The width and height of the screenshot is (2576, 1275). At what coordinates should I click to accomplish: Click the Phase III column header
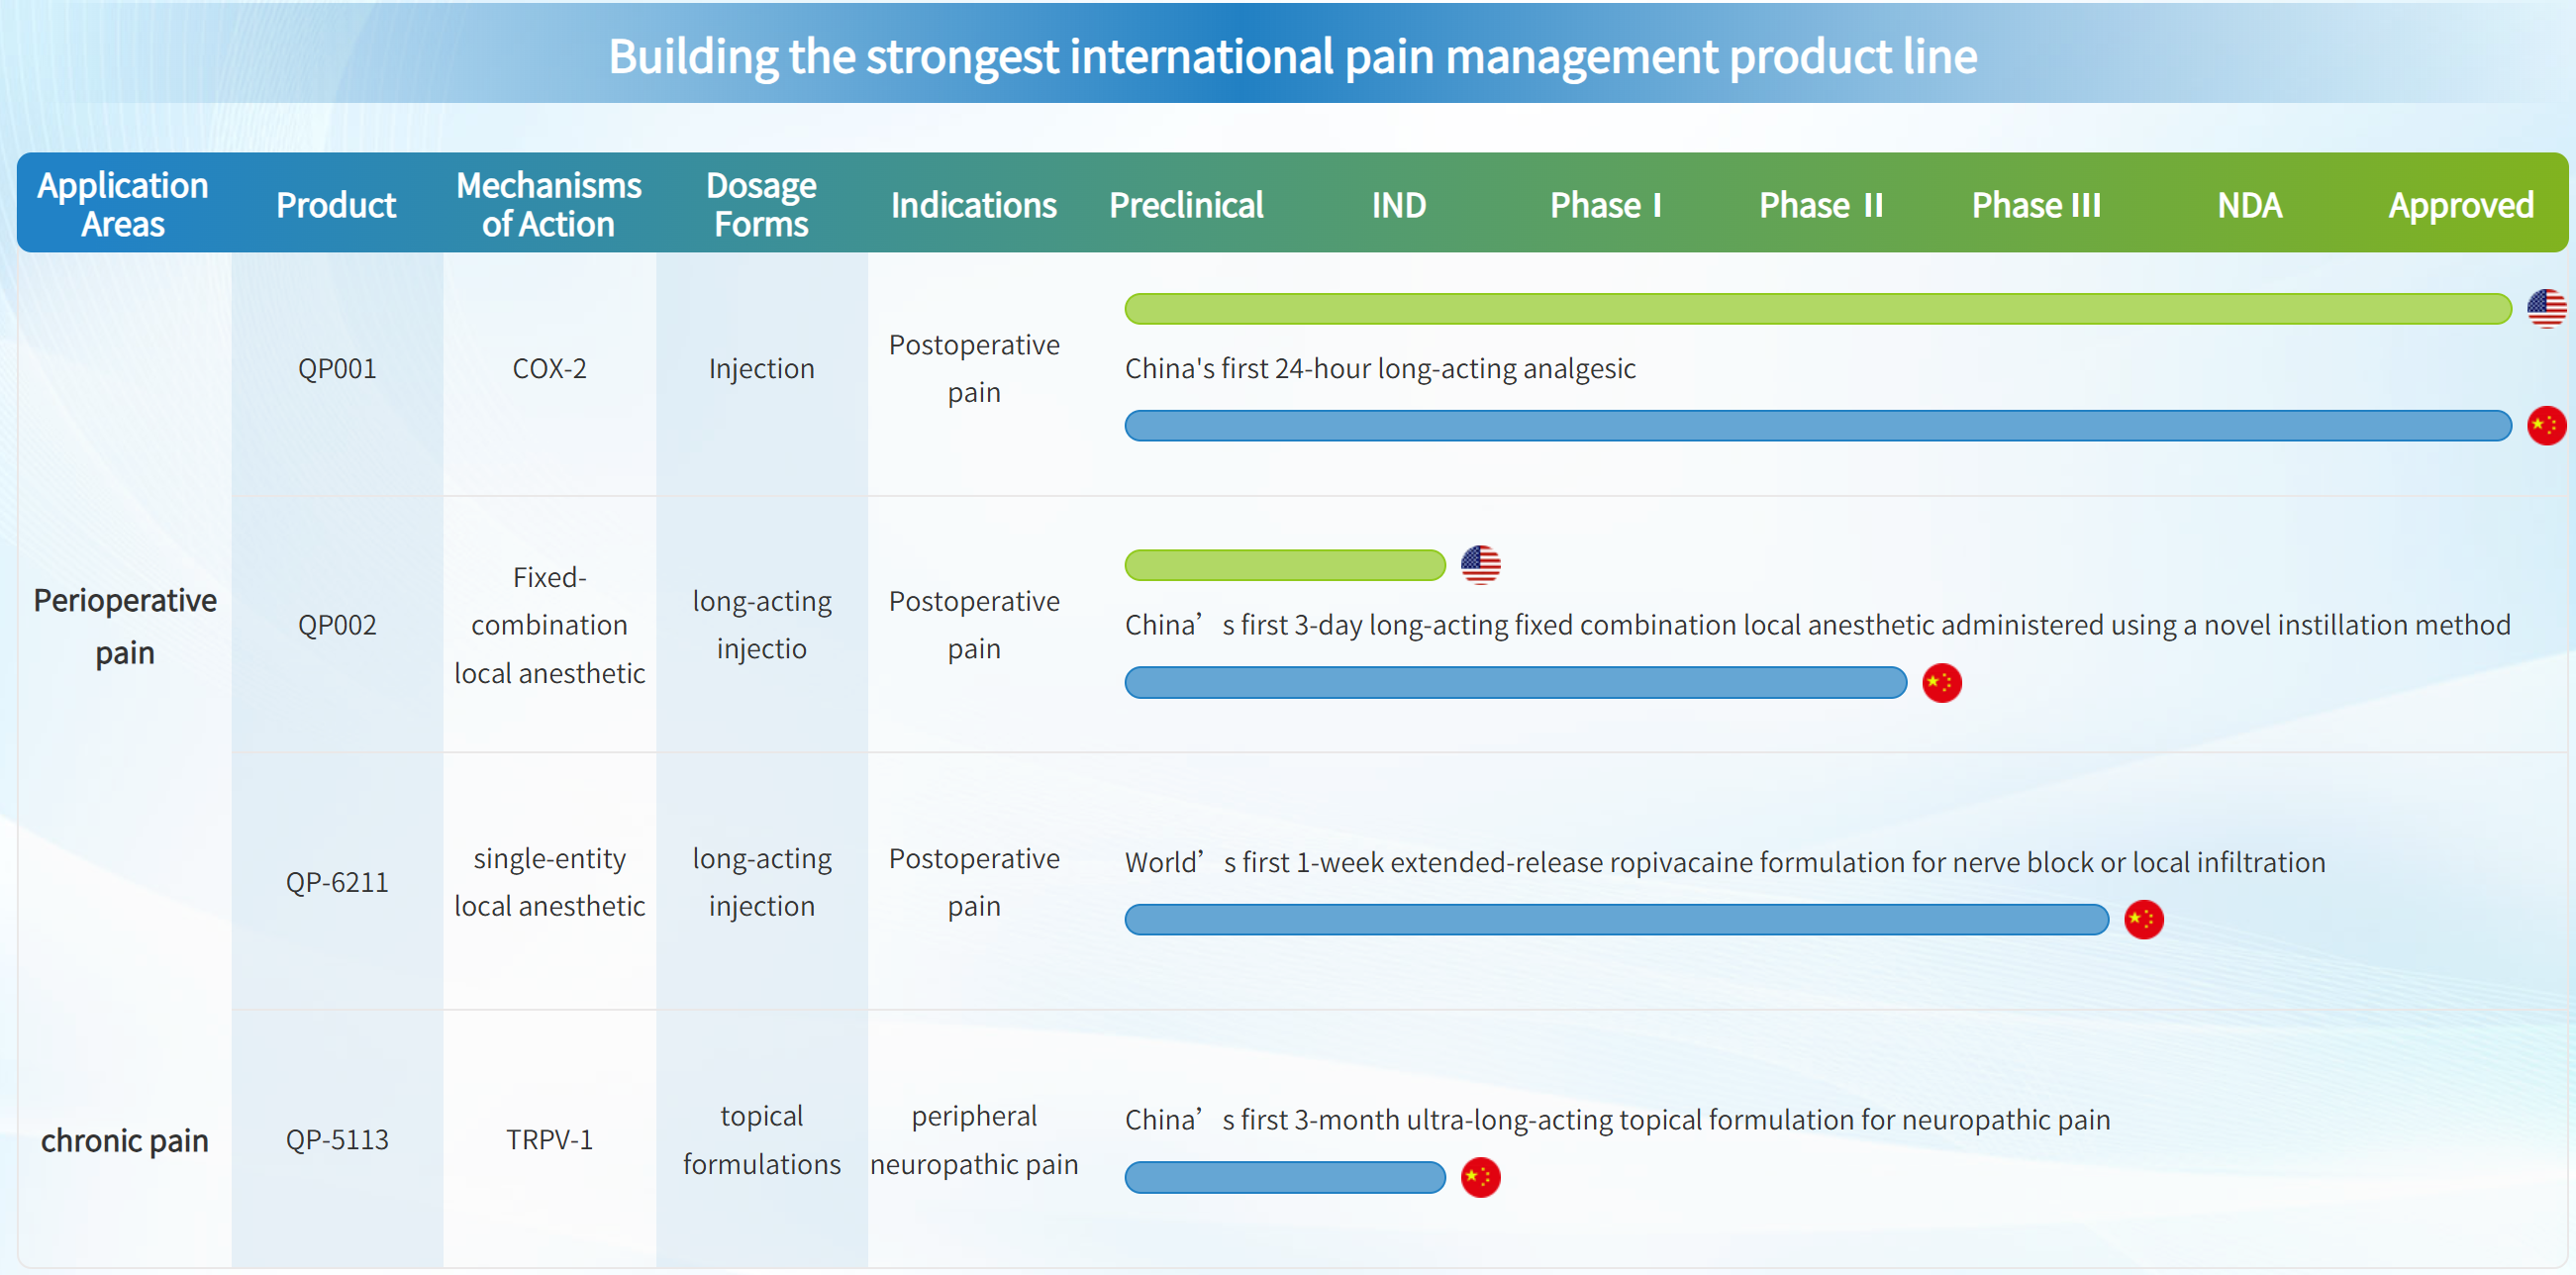pos(2036,205)
